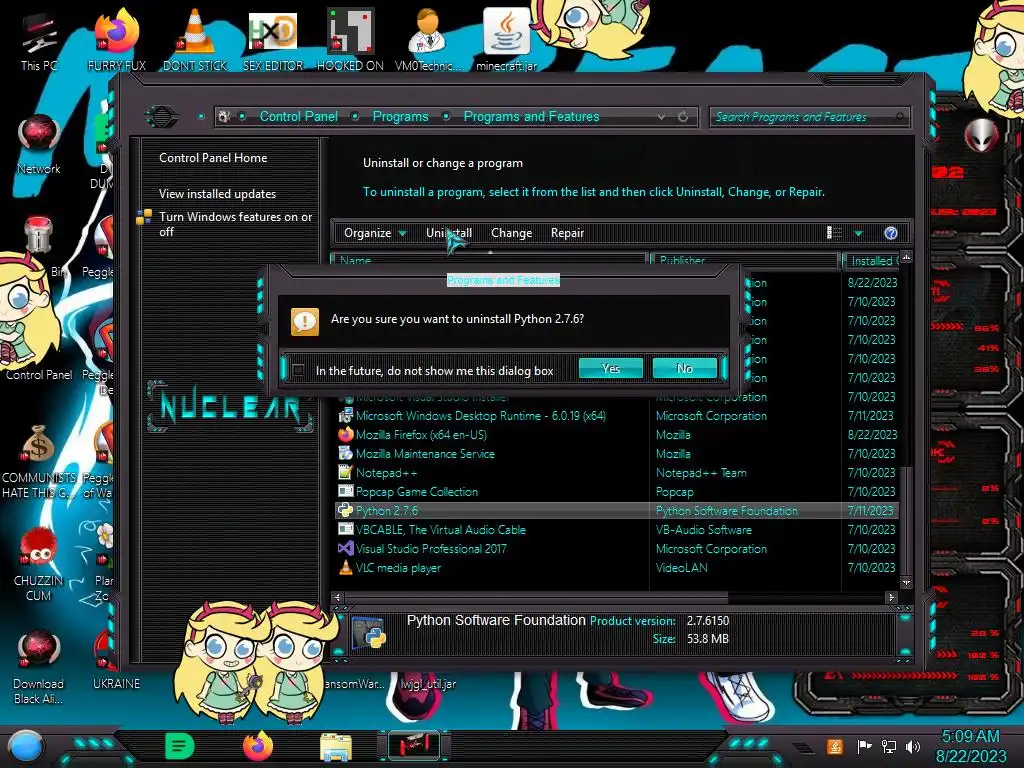
Task: Open the FURRY FUX Firefox shortcut
Action: (117, 41)
